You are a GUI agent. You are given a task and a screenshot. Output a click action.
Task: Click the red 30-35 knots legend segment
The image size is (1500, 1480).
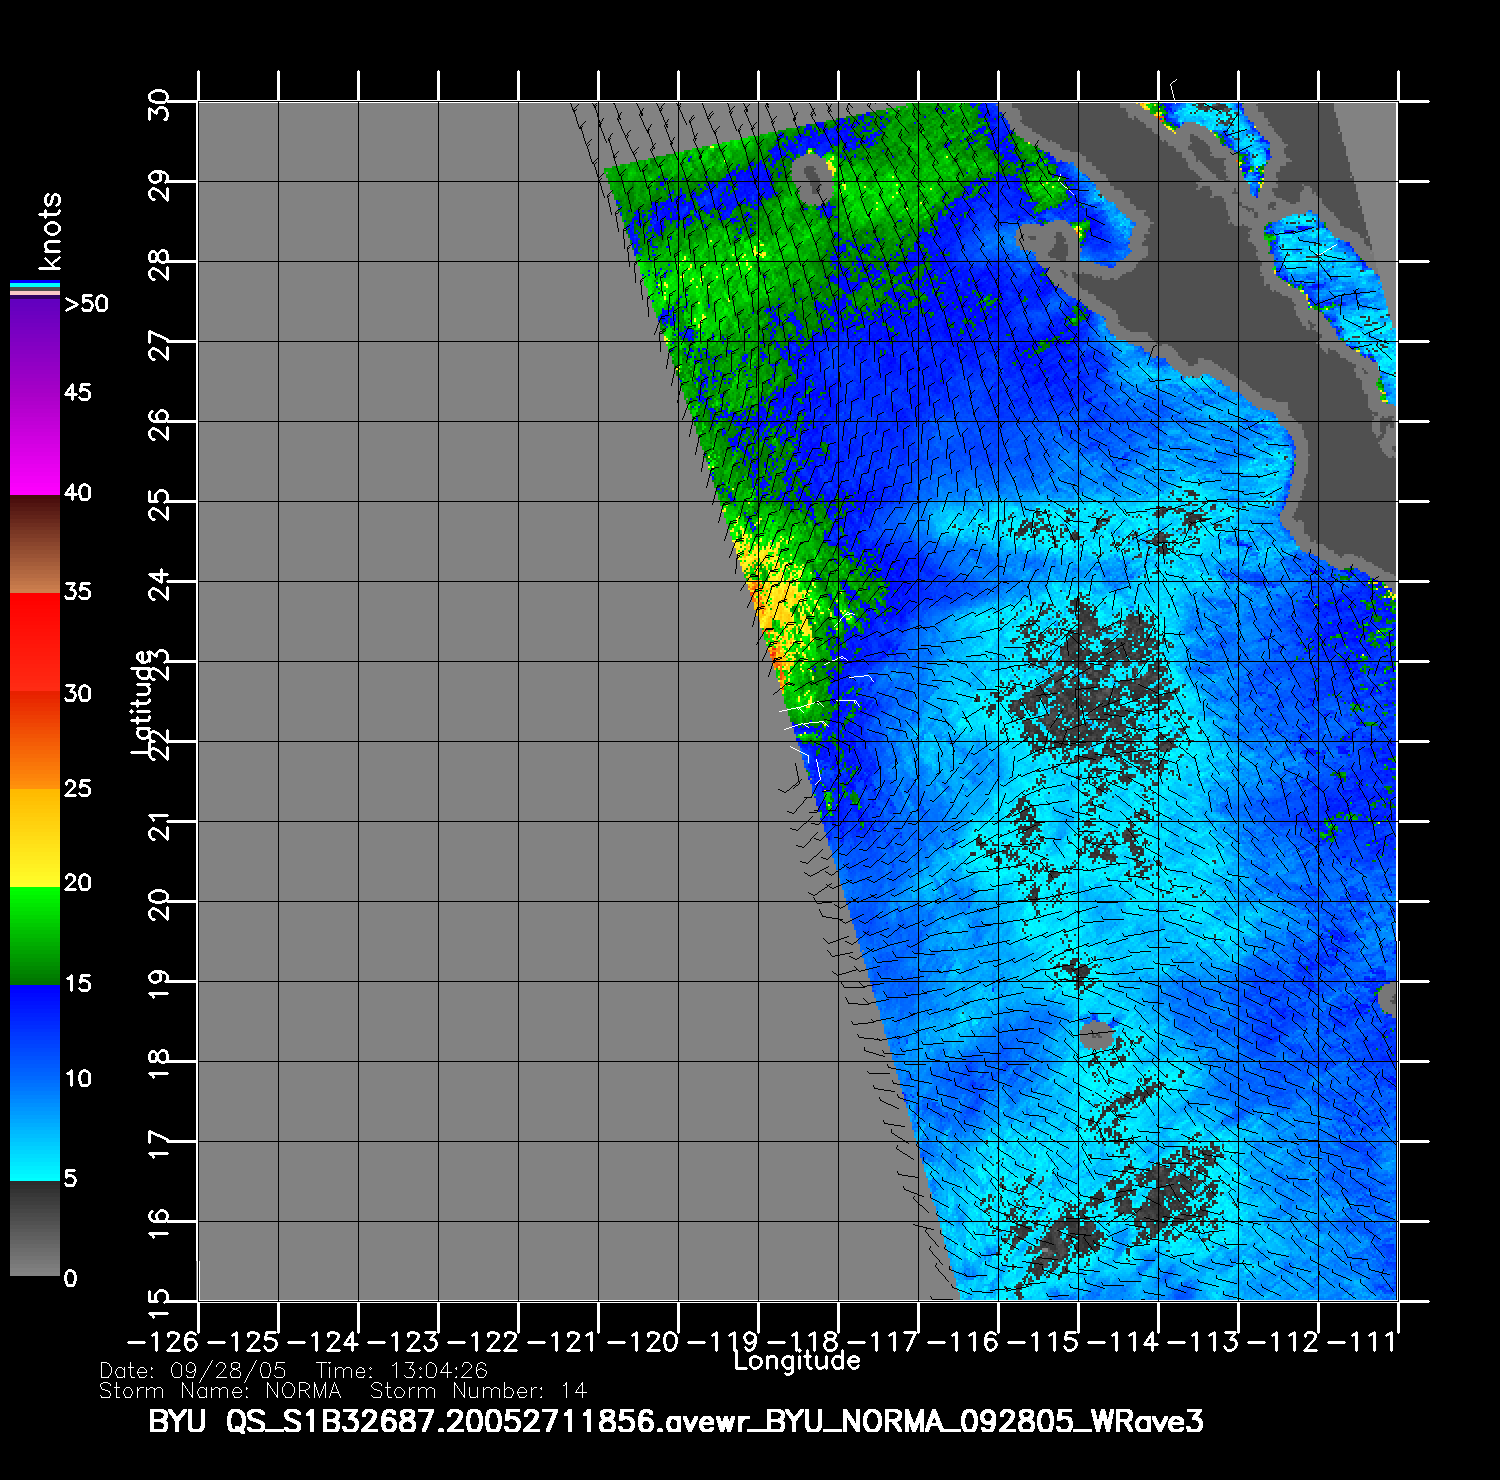[x=34, y=642]
